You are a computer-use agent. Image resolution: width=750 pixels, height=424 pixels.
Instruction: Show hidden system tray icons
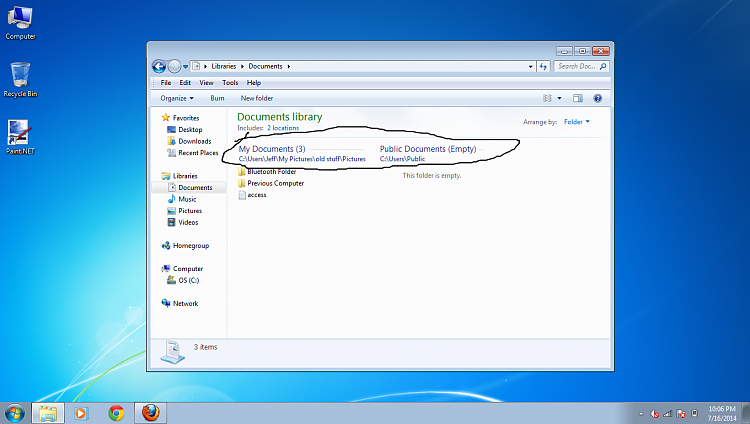(x=641, y=414)
